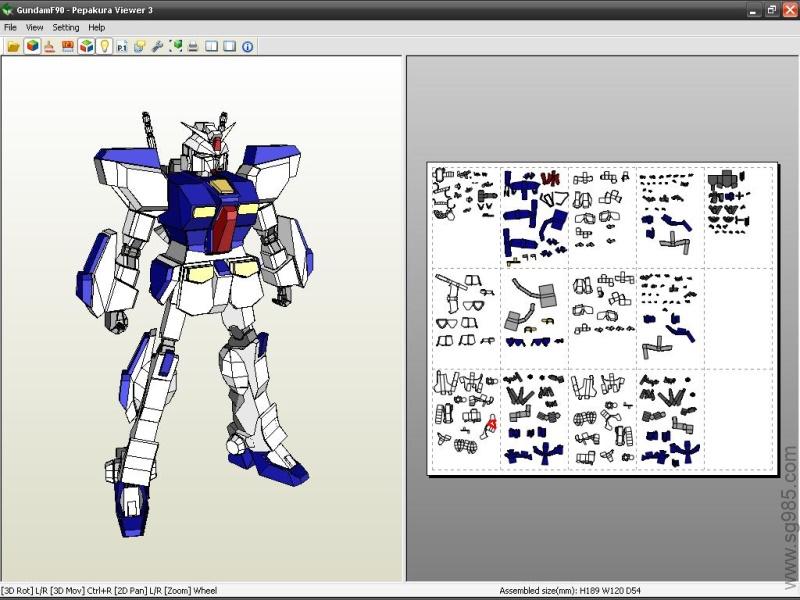This screenshot has height=600, width=800.
Task: Open the Help menu
Action: [x=97, y=27]
